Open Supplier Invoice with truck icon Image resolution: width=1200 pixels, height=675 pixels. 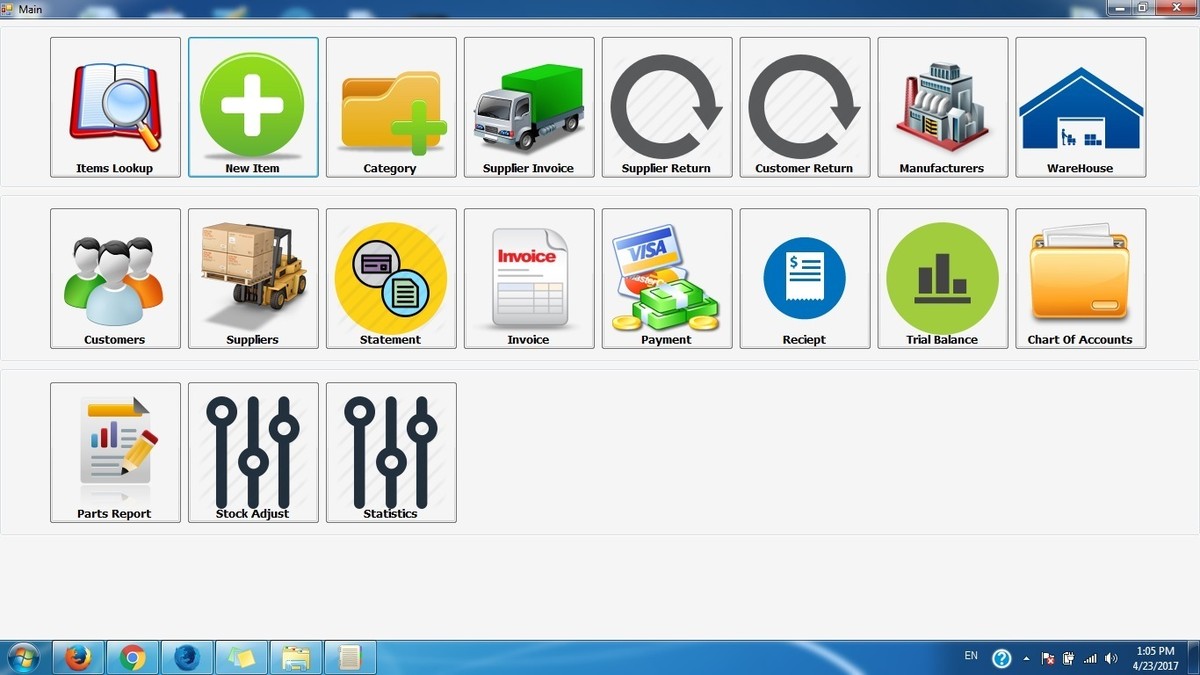coord(529,107)
